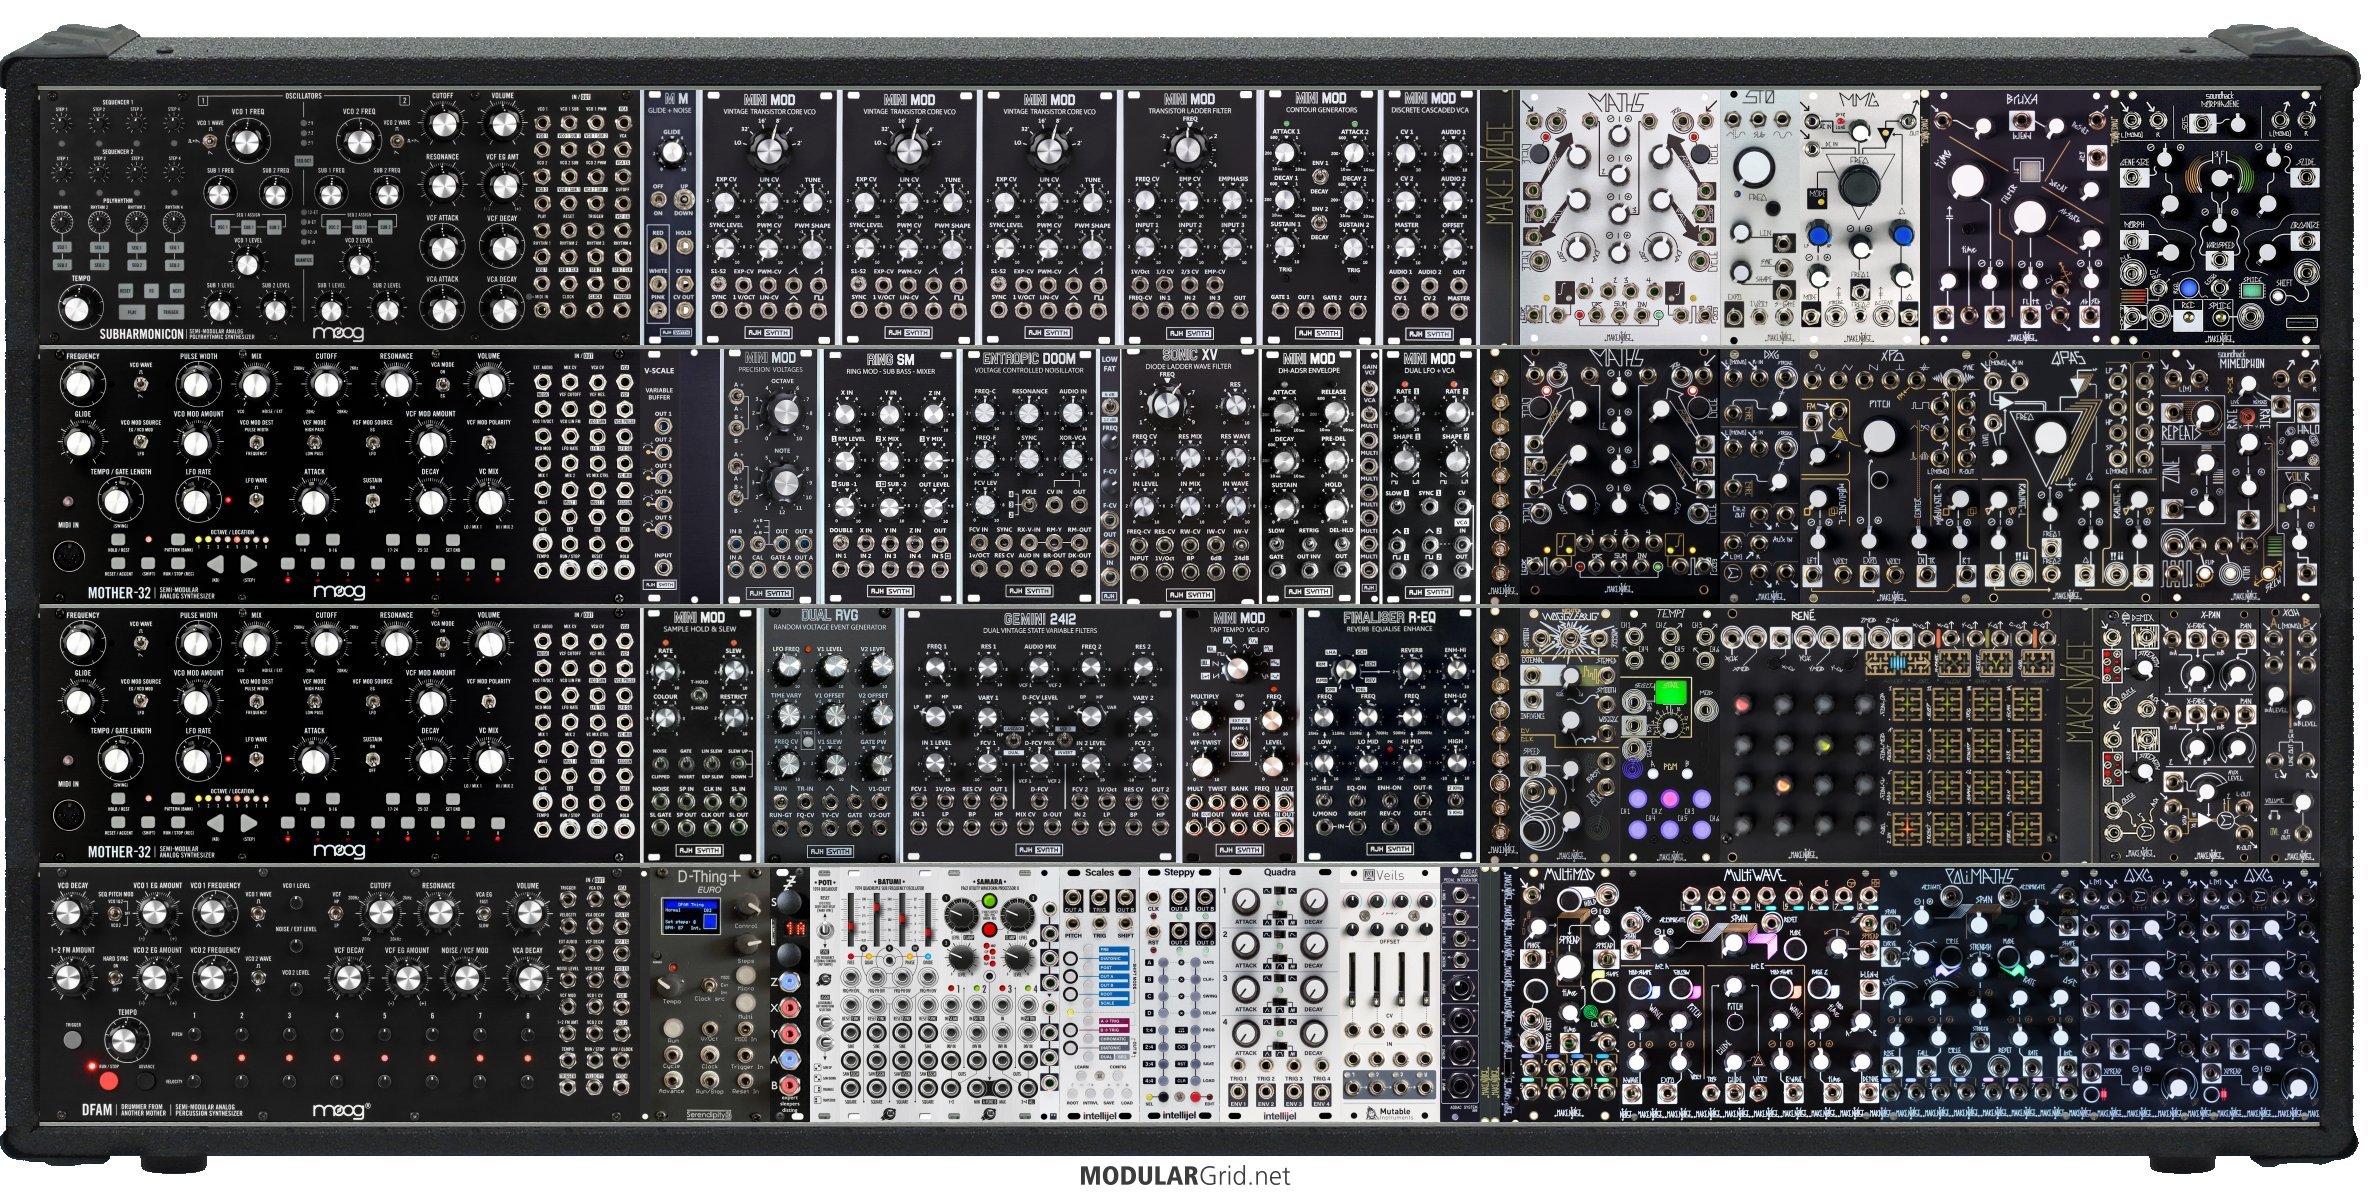2371x1197 pixels.
Task: Toggle the VCF MOD POLARITY switch on upper Mother-32
Action: click(488, 441)
